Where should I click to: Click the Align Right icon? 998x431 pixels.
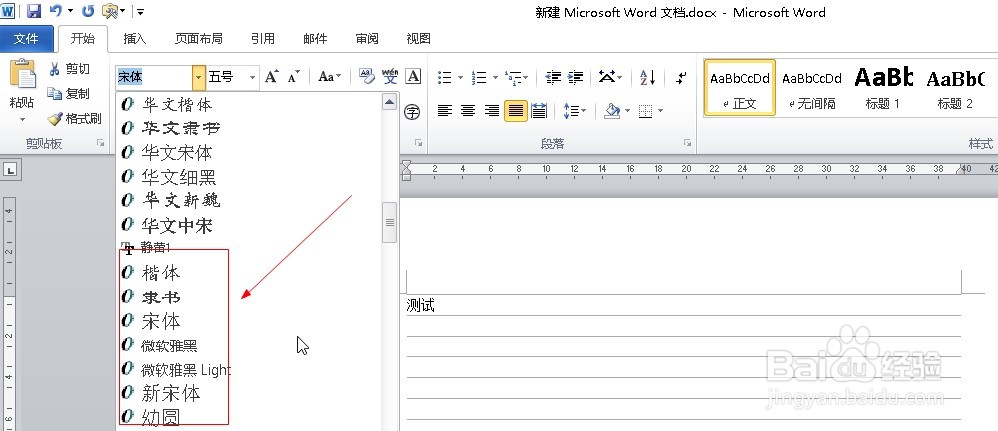click(491, 111)
